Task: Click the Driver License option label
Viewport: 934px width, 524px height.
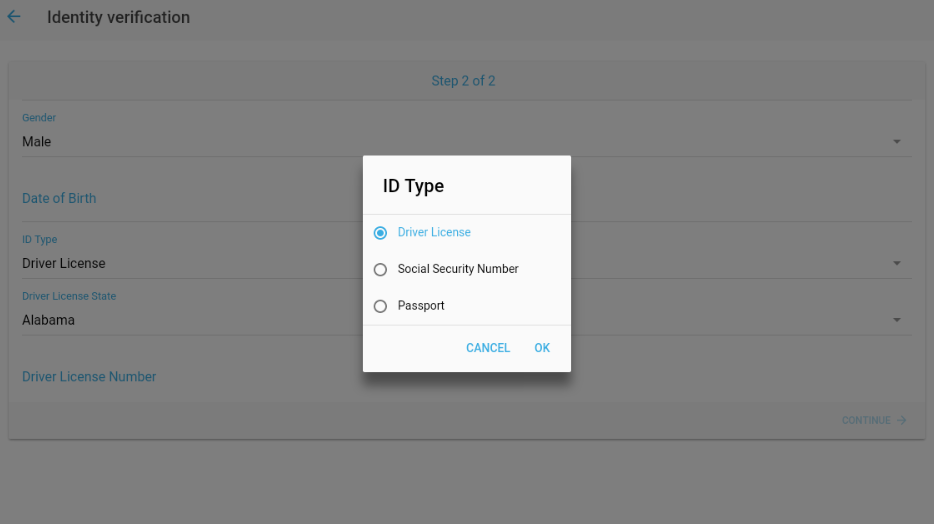Action: coord(434,232)
